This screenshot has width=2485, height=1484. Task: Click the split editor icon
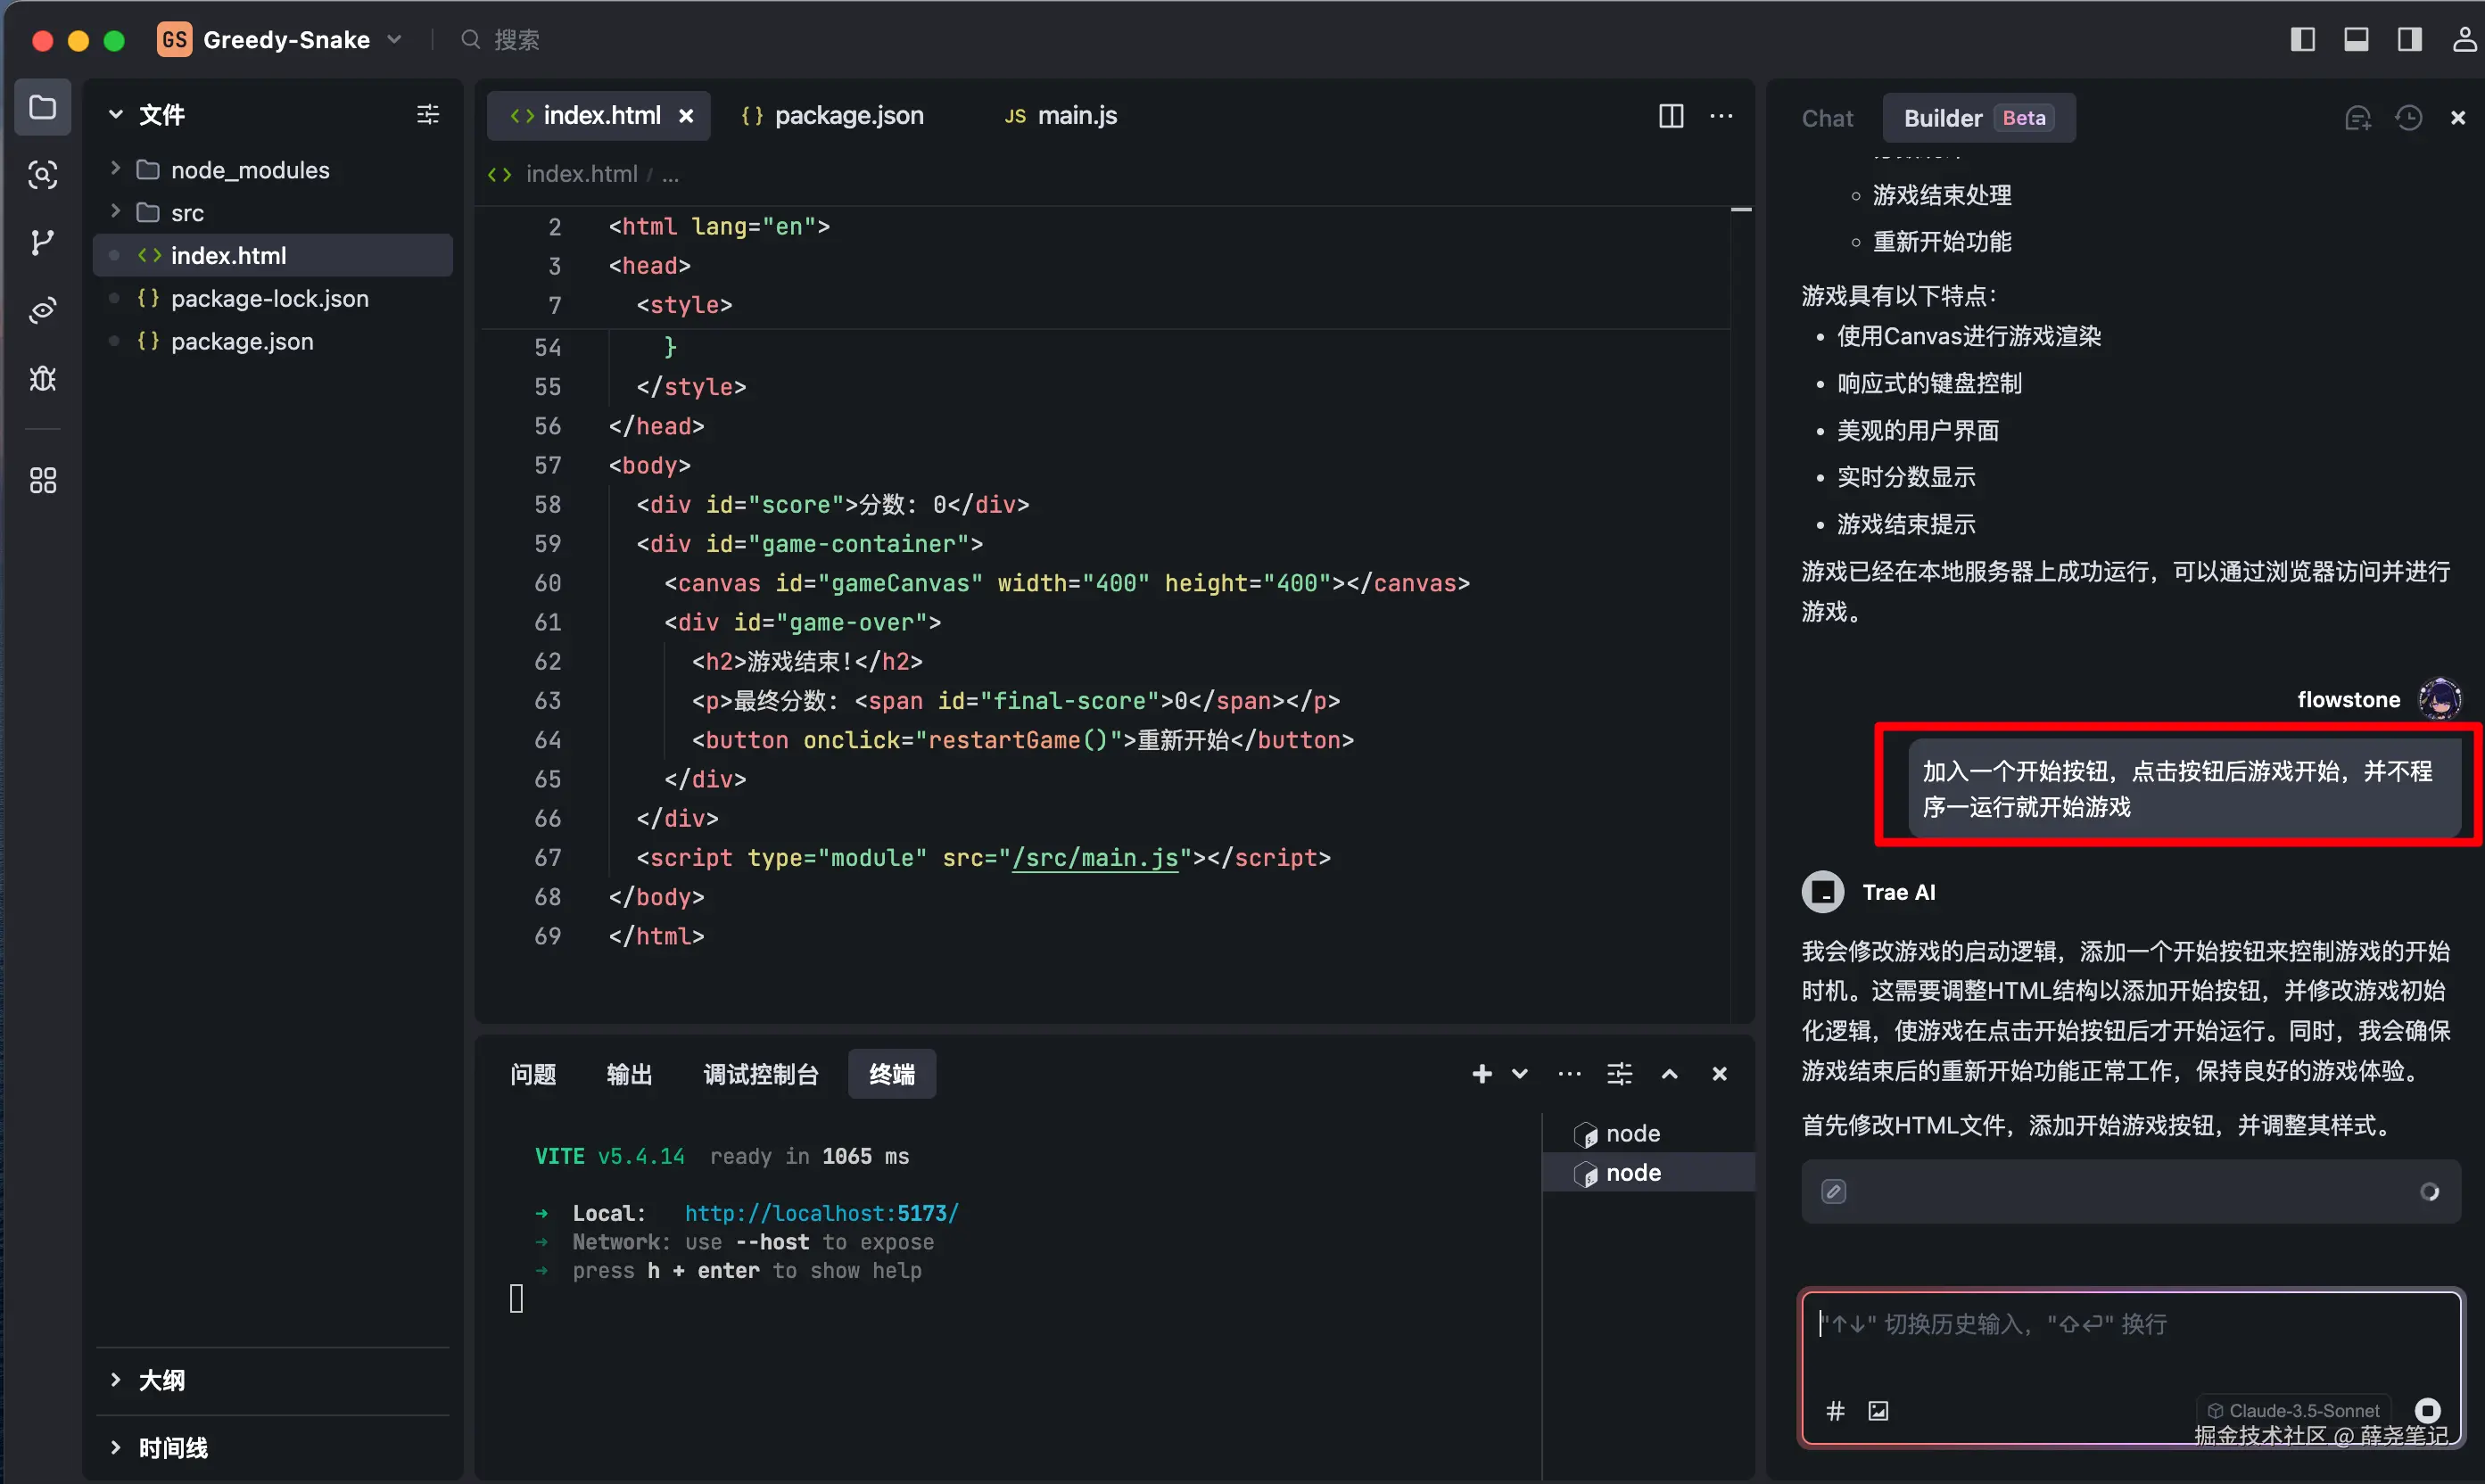[x=1671, y=116]
